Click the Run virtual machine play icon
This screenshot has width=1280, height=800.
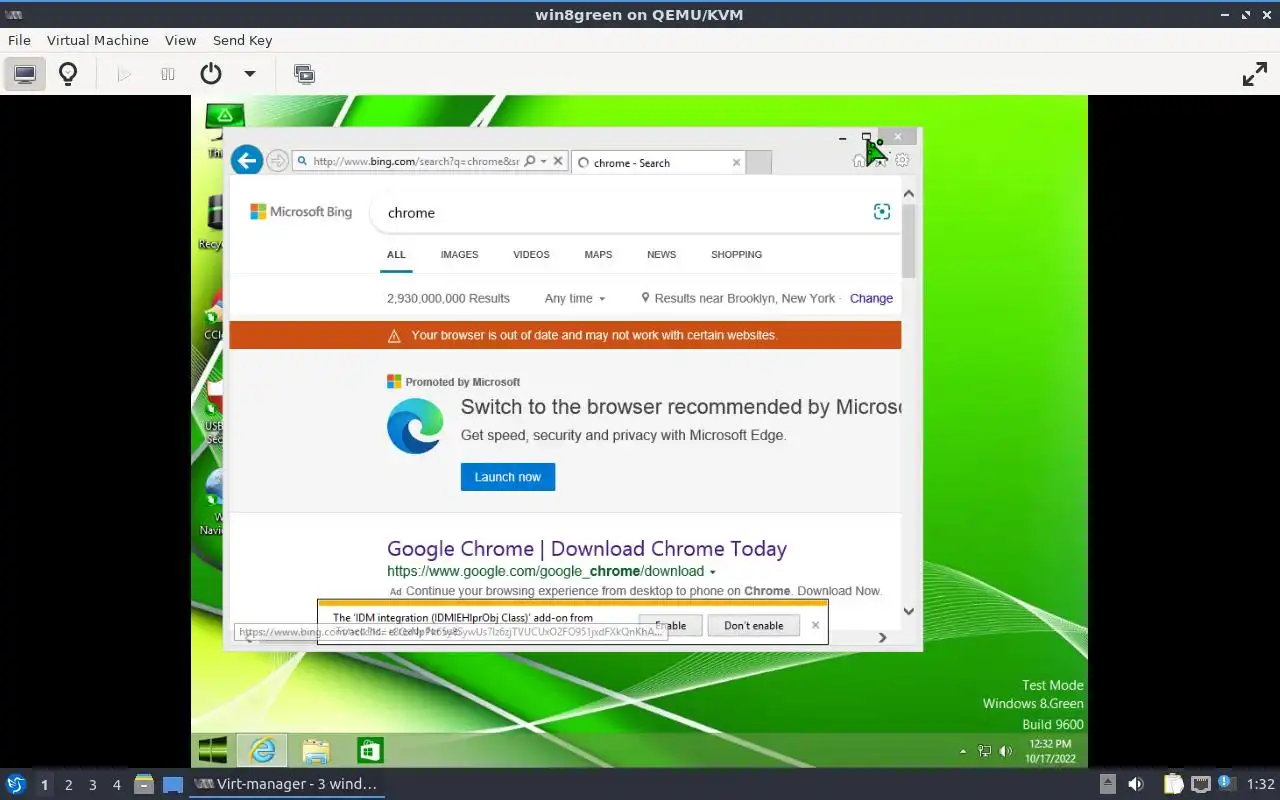[124, 74]
